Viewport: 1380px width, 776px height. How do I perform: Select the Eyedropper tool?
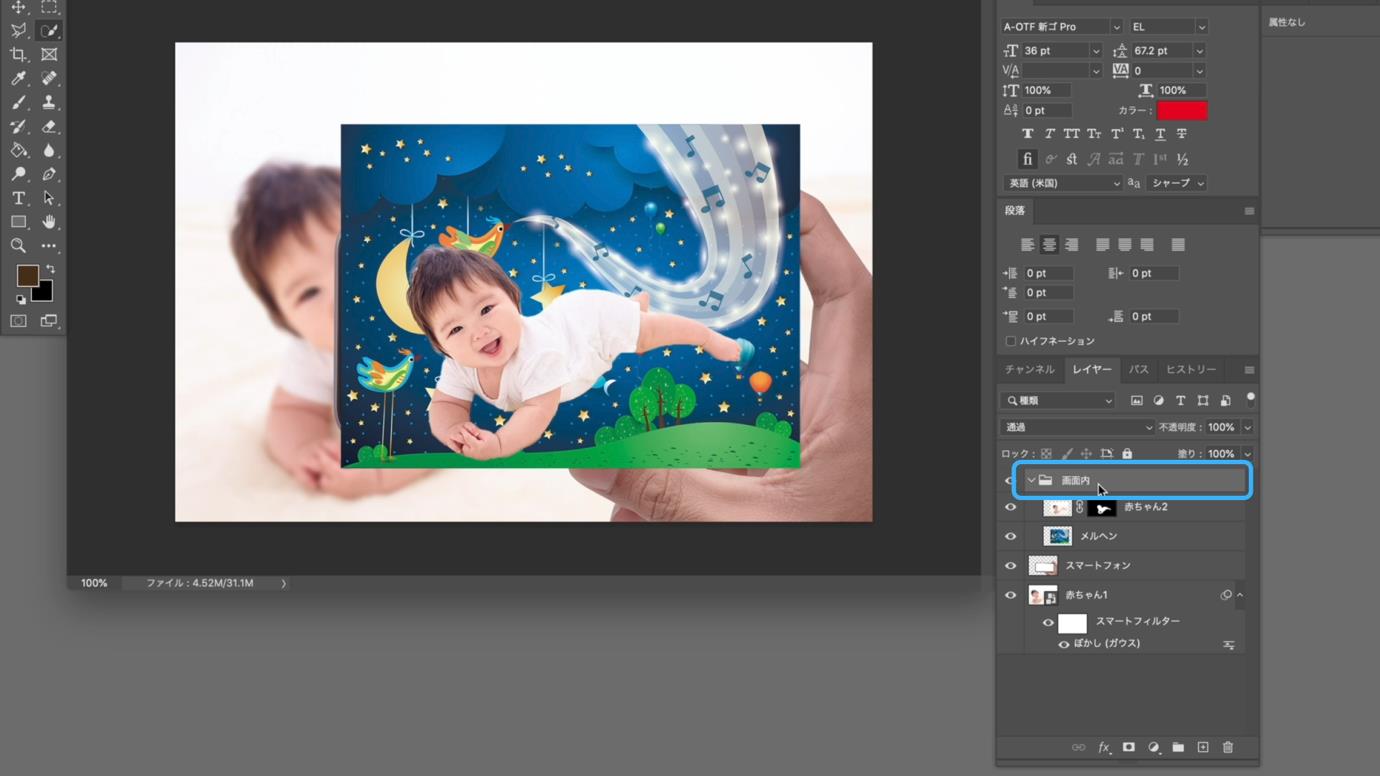click(18, 78)
